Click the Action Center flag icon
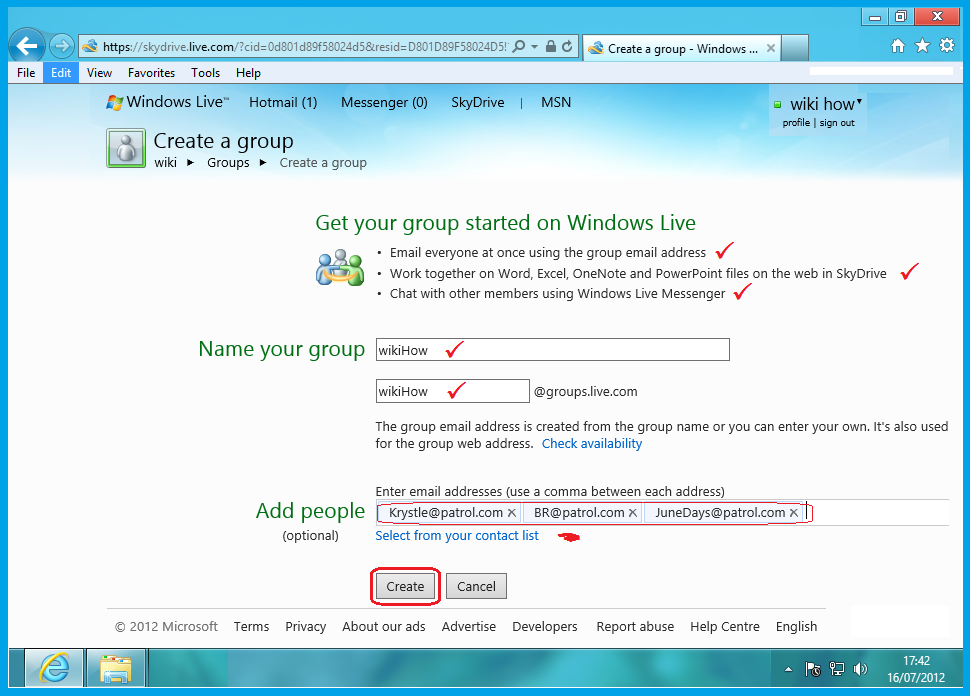The height and width of the screenshot is (696, 970). click(x=813, y=669)
